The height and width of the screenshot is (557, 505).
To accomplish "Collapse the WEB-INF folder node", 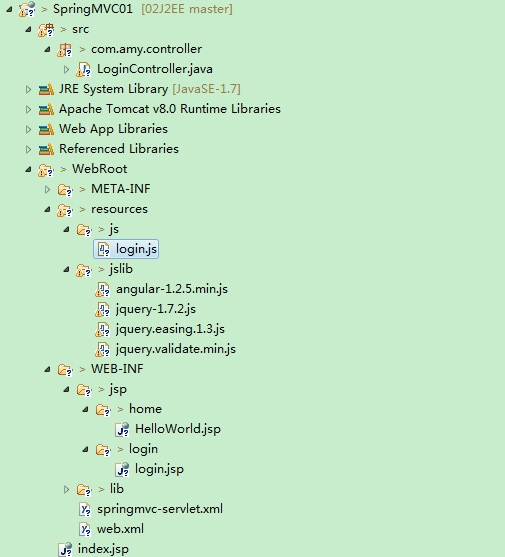I will (x=48, y=370).
